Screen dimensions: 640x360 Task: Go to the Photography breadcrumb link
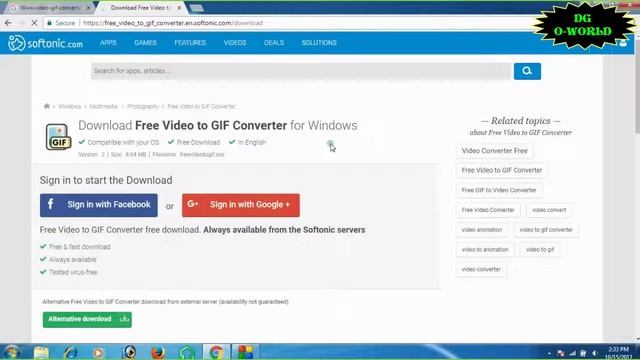pos(142,106)
